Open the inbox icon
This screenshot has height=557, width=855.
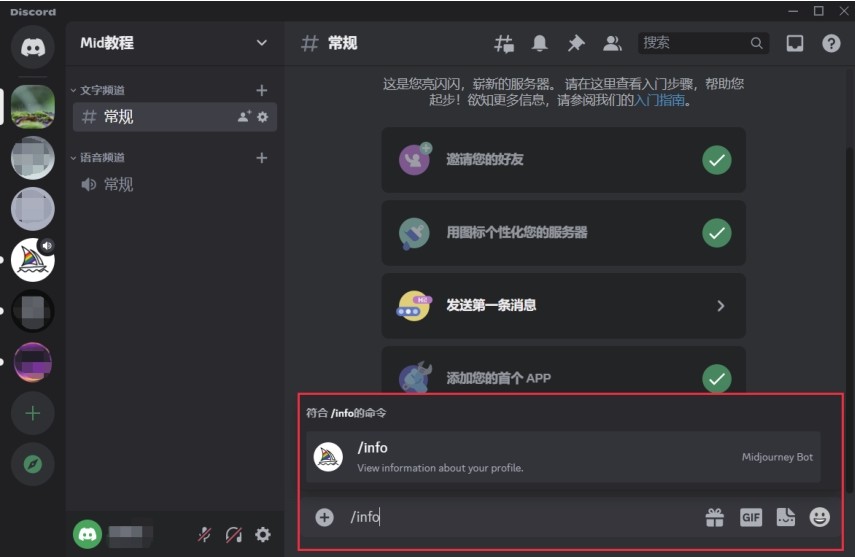pos(794,43)
